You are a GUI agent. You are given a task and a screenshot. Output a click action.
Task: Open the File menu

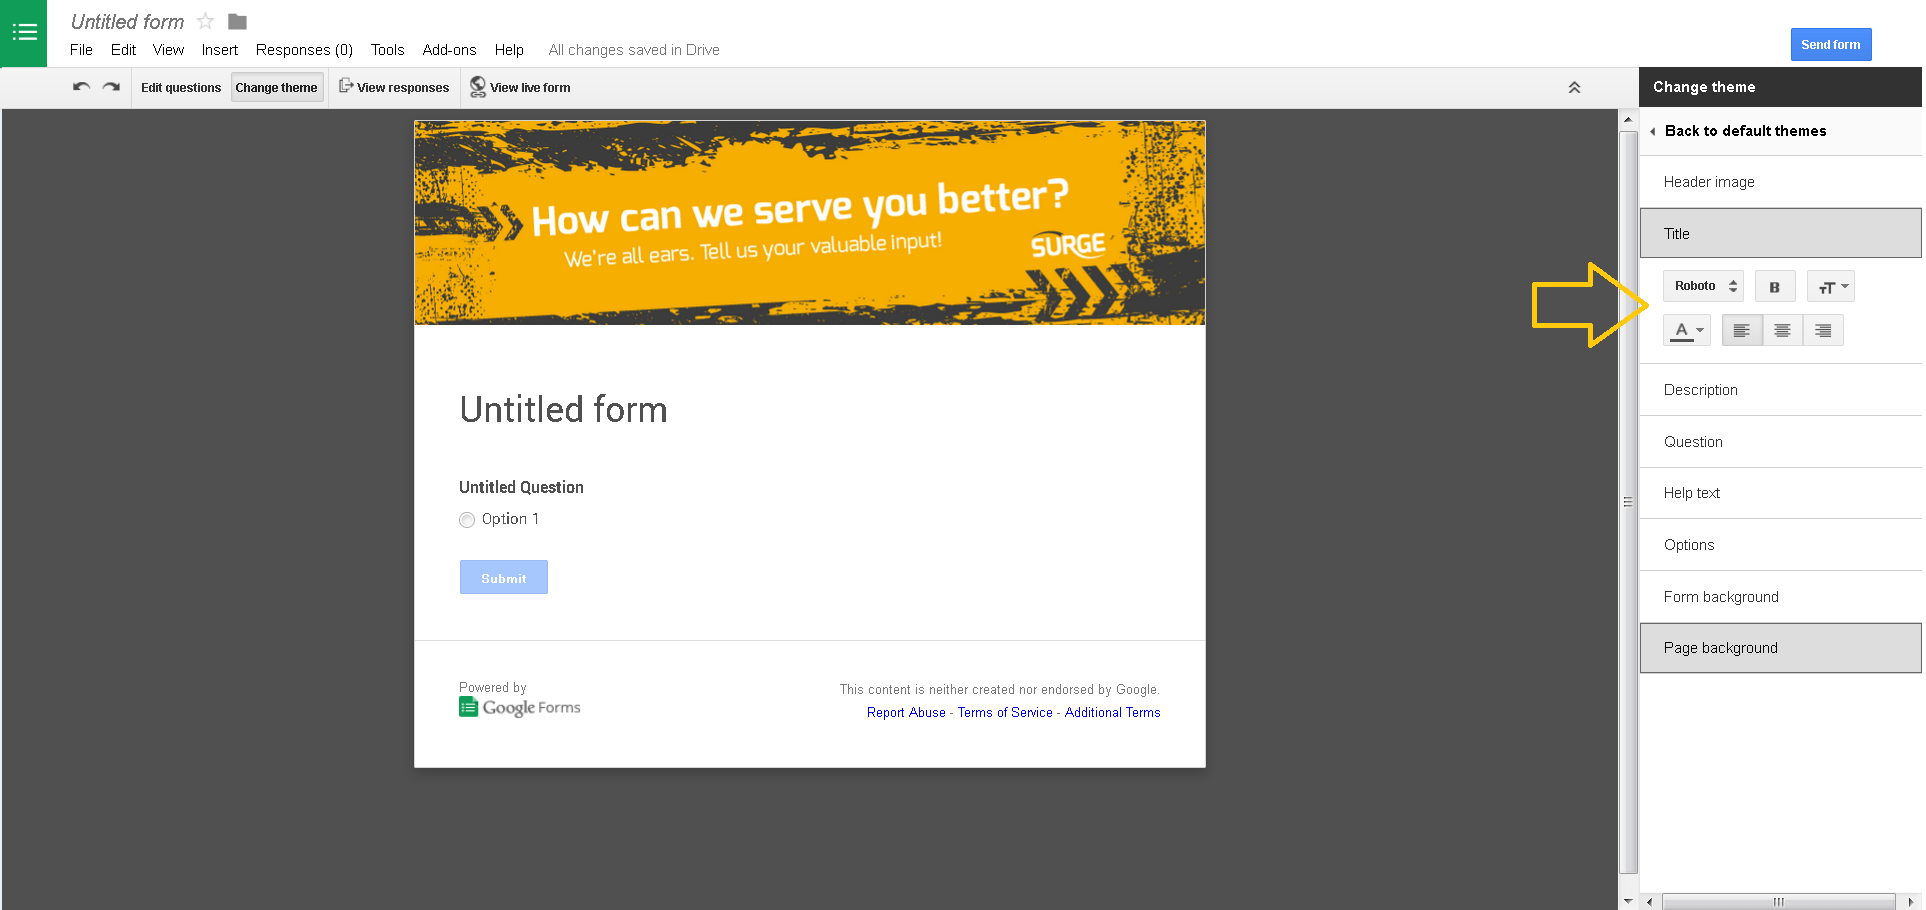[x=81, y=50]
